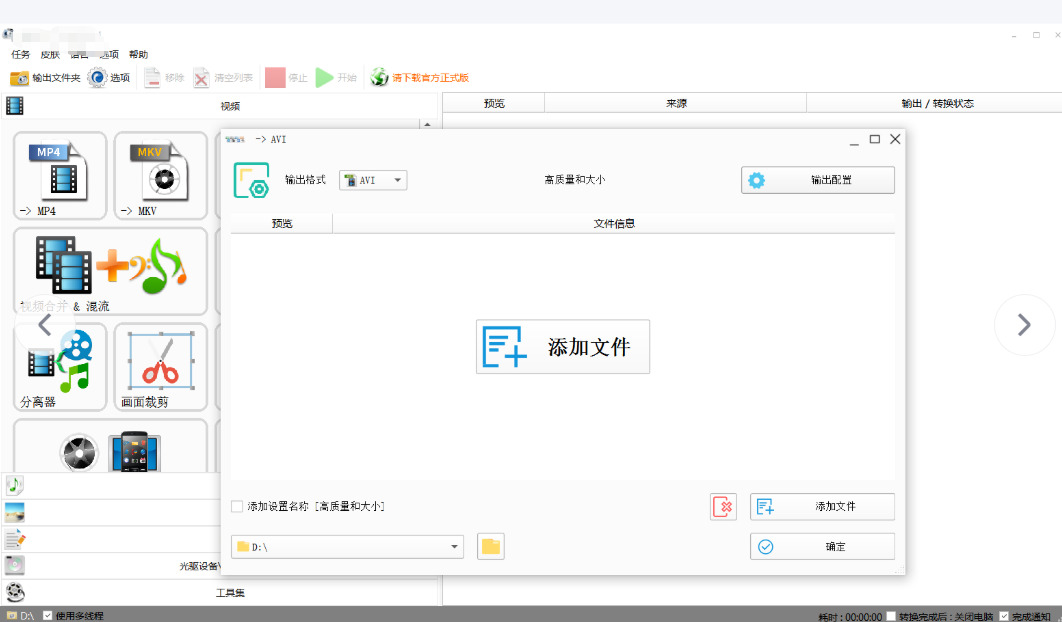This screenshot has width=1062, height=622.
Task: Open the 画面裁剪 crop tool
Action: (160, 366)
